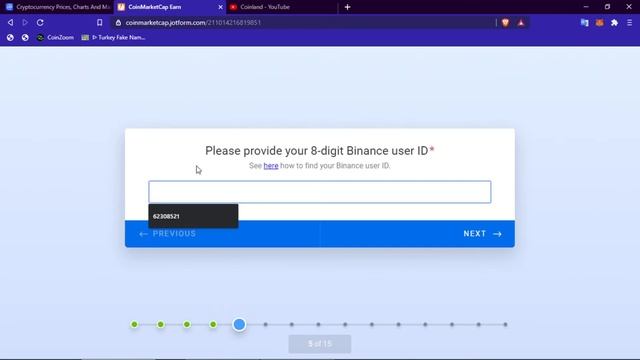Jump to first progress step dot
Viewport: 640px width, 360px height.
[134, 324]
